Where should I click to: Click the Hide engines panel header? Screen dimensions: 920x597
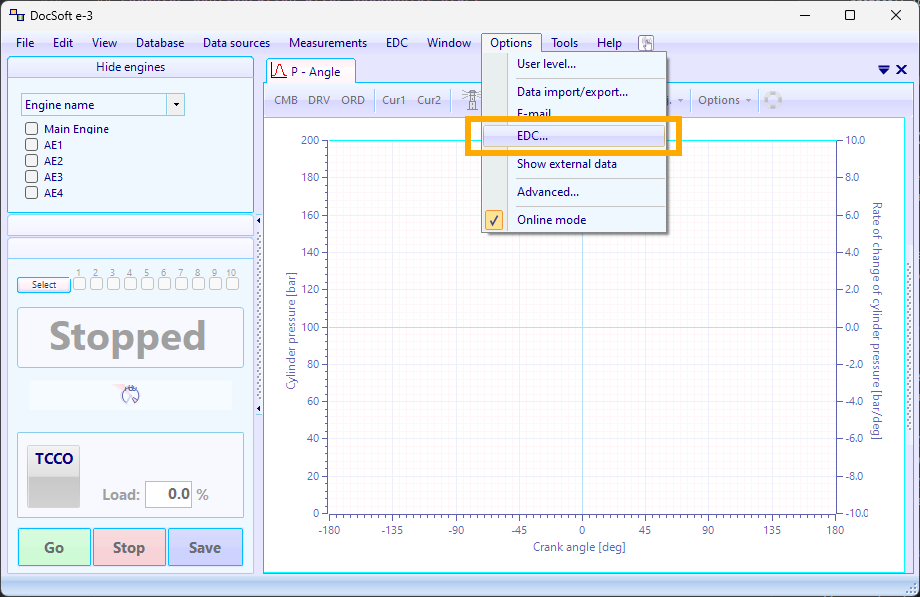tap(129, 67)
